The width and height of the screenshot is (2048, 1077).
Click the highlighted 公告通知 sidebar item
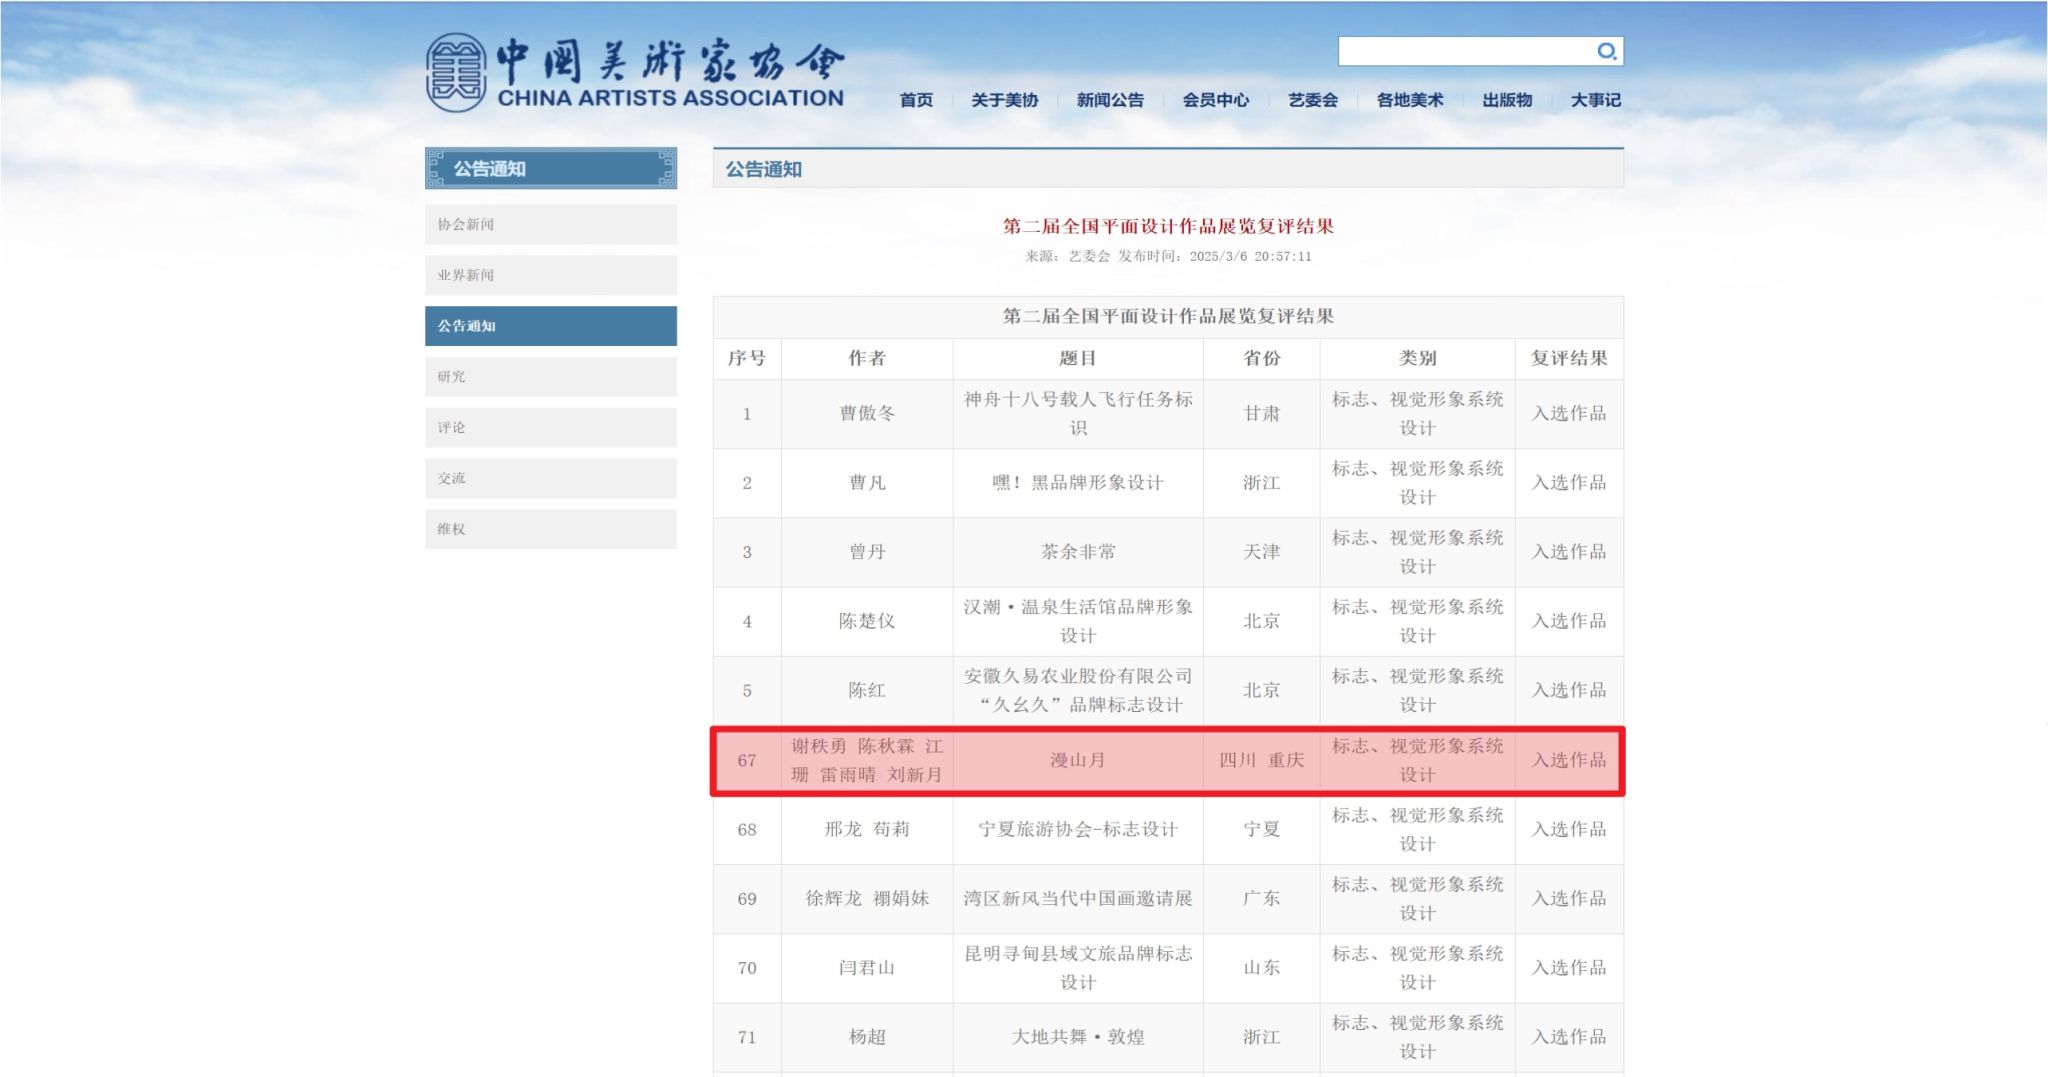coord(550,326)
